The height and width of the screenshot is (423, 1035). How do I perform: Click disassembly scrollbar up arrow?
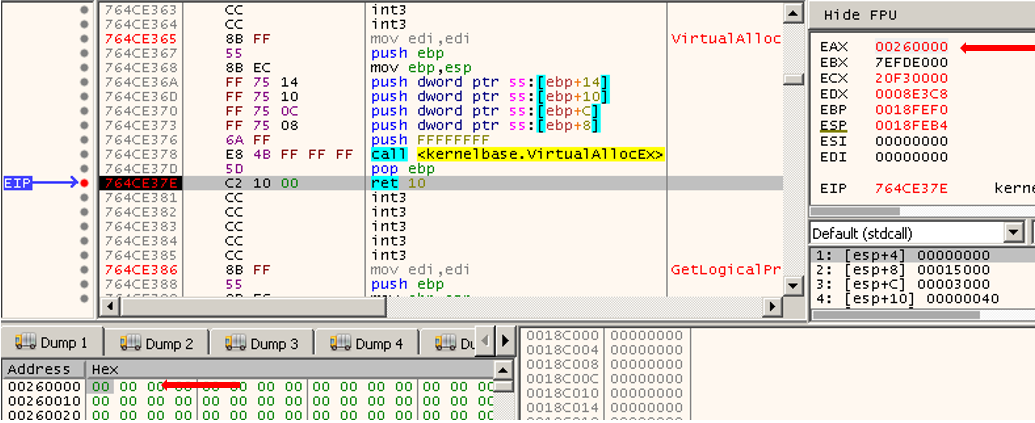(x=793, y=13)
